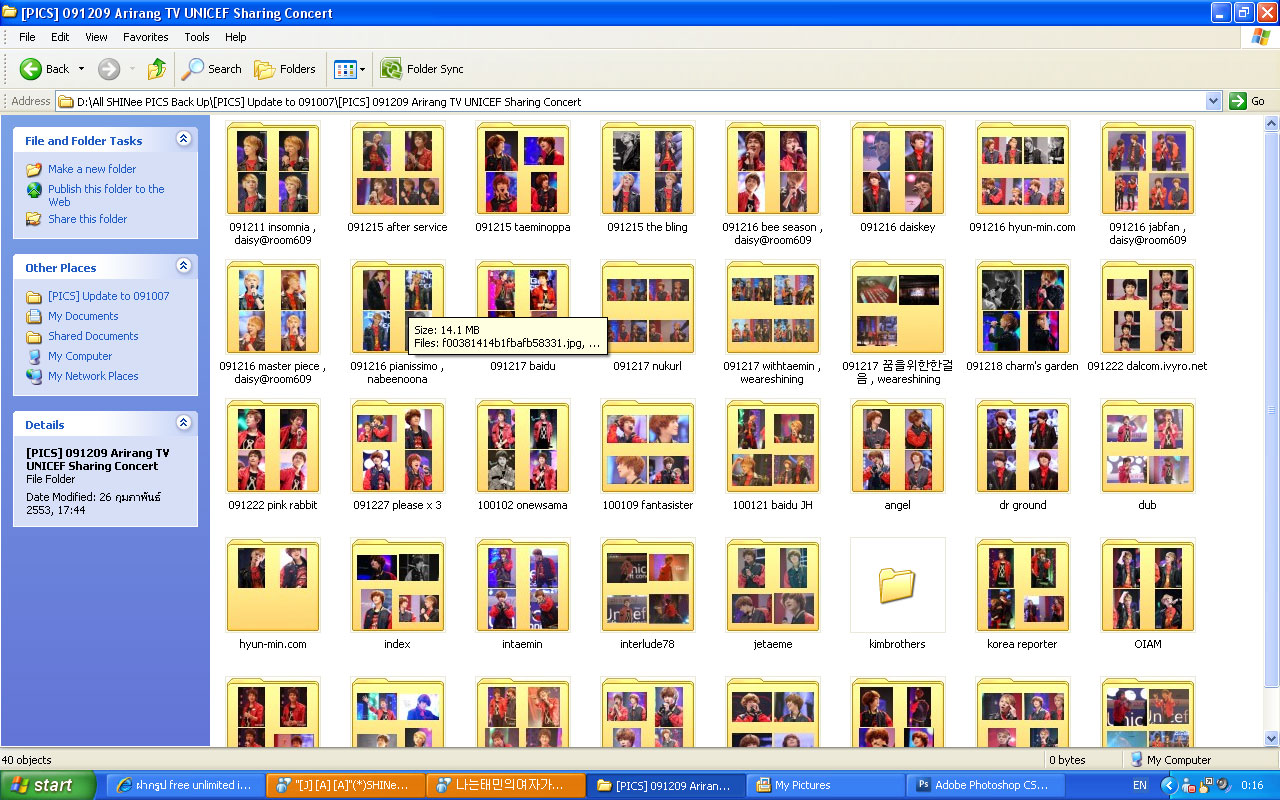Viewport: 1280px width, 800px height.
Task: Select the dub folder thumbnail
Action: 1148,447
